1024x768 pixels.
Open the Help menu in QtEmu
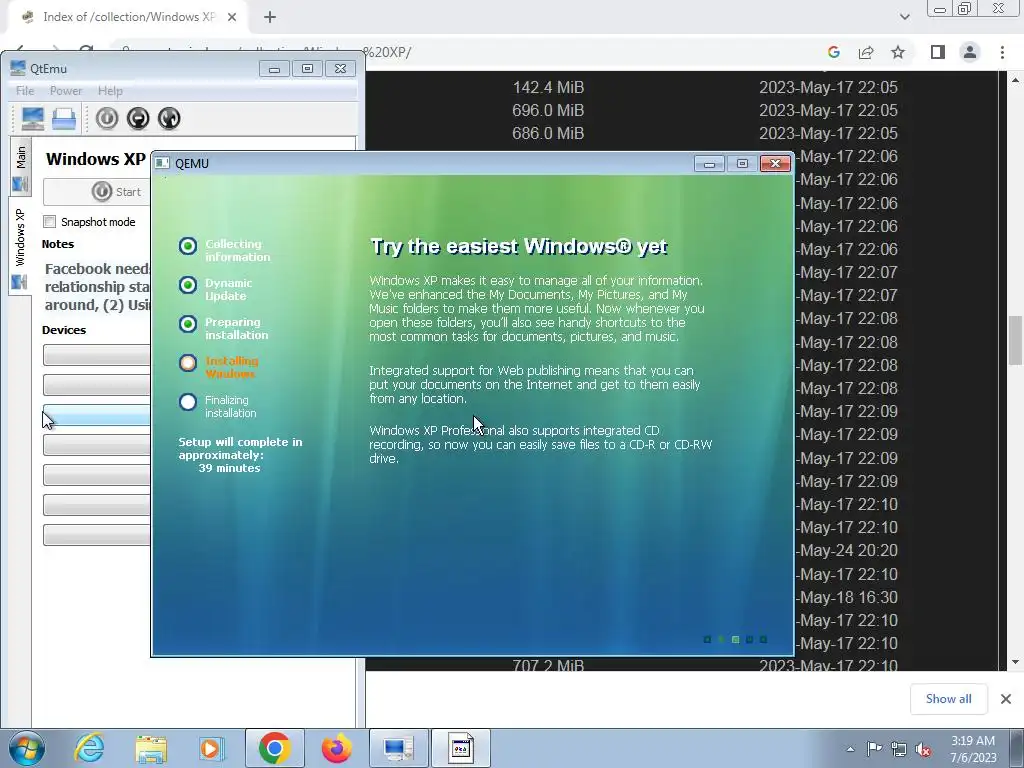pos(110,91)
